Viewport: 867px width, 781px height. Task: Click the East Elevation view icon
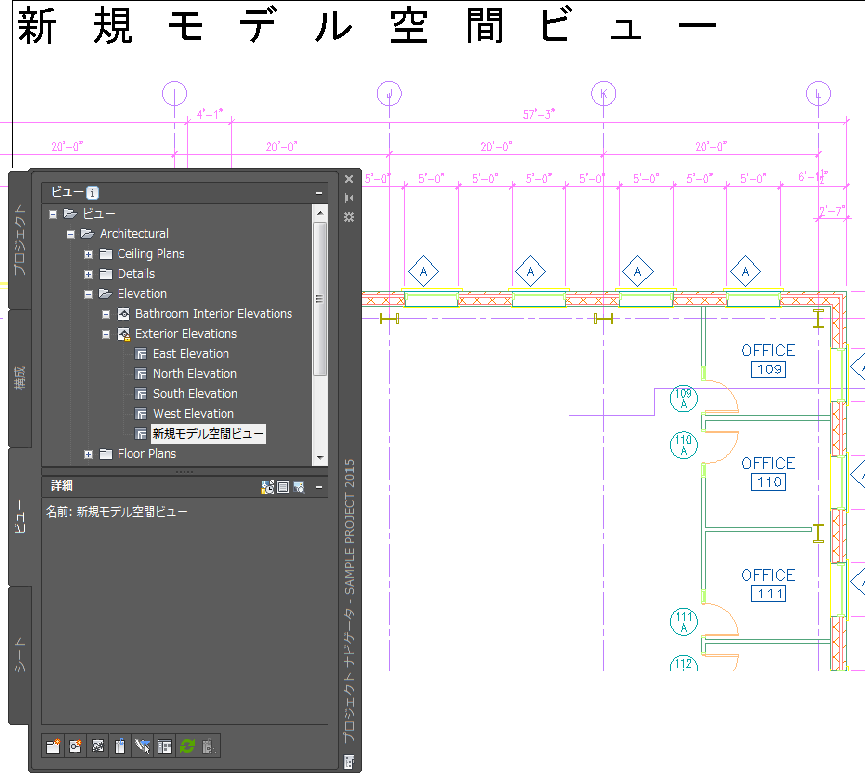point(141,354)
